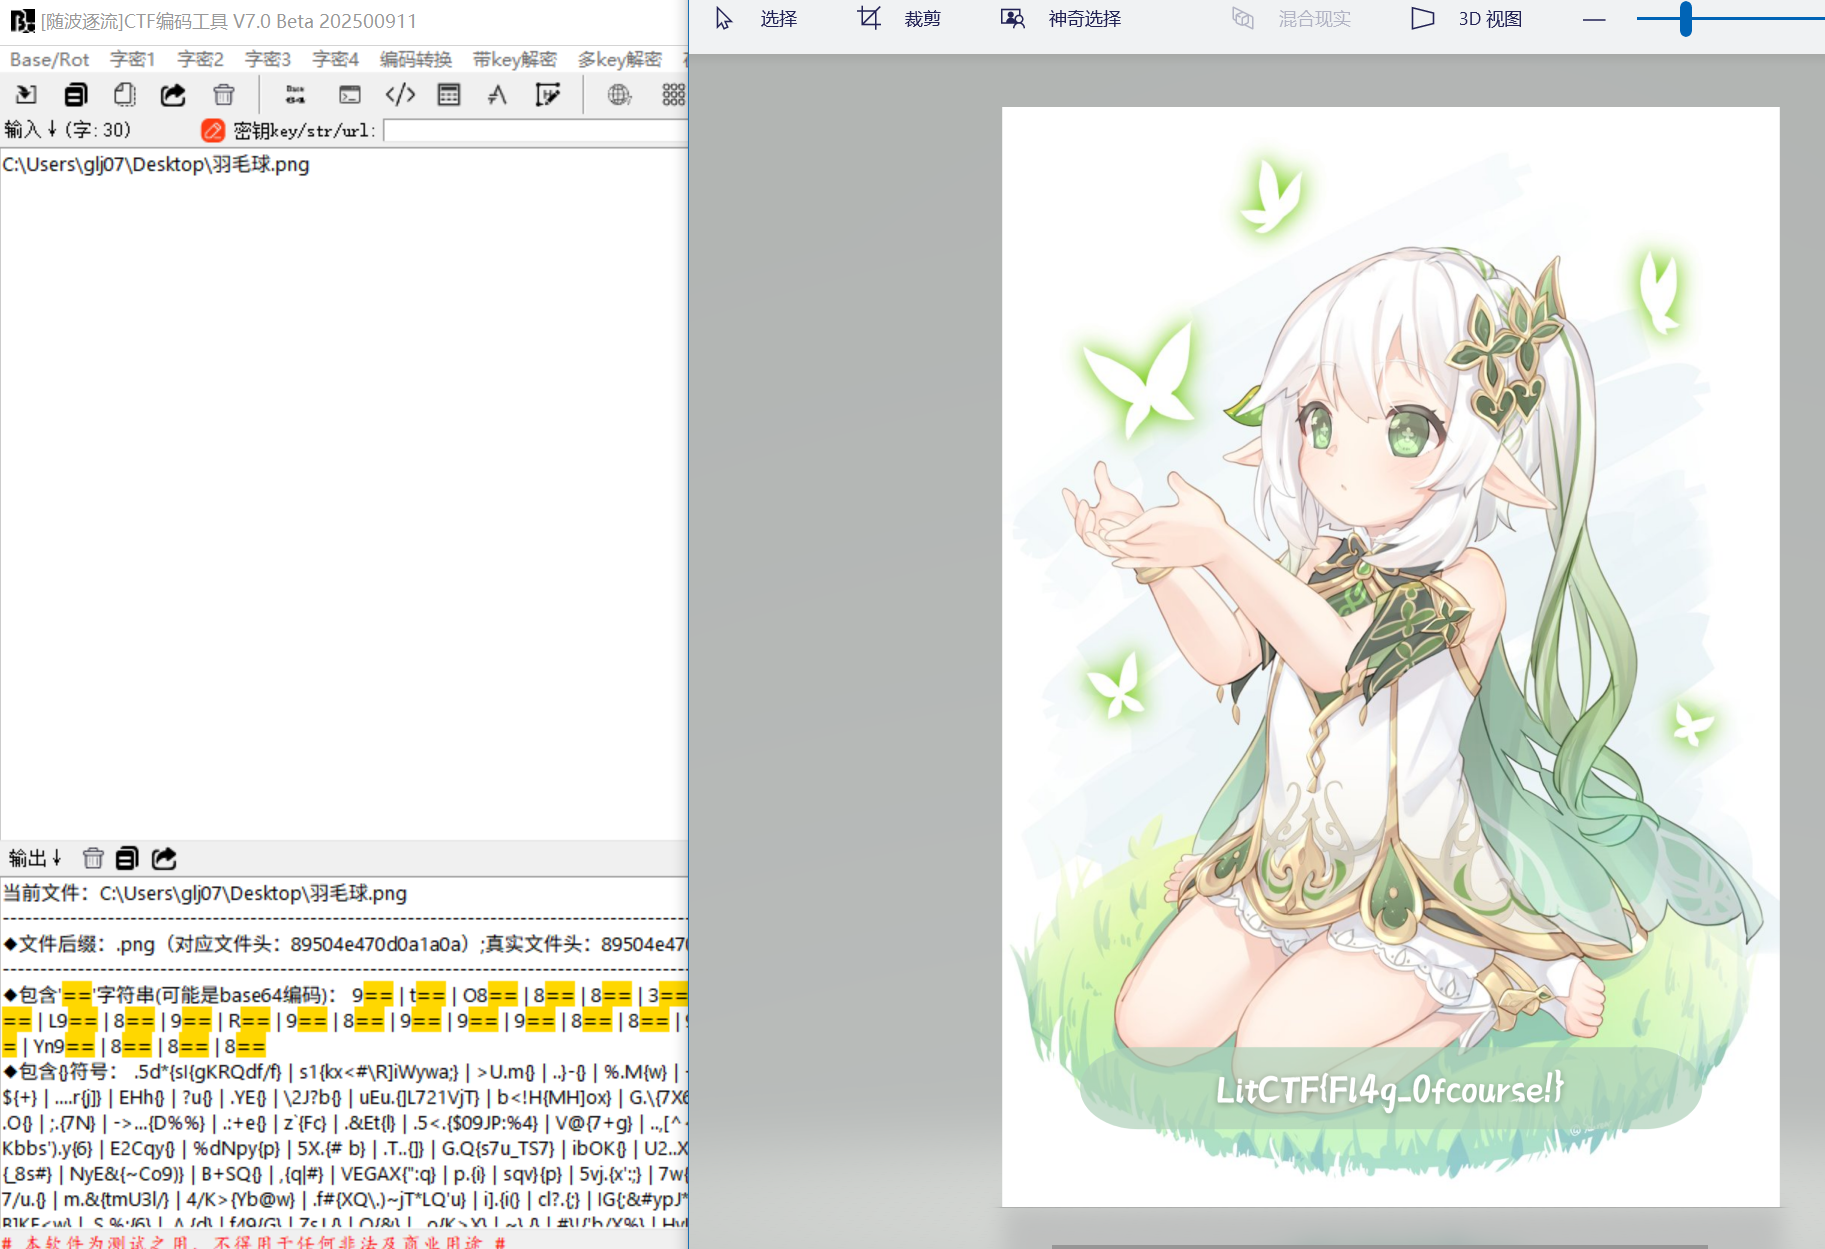Click the calendar table icon in toolbar
The height and width of the screenshot is (1249, 1825).
[449, 95]
